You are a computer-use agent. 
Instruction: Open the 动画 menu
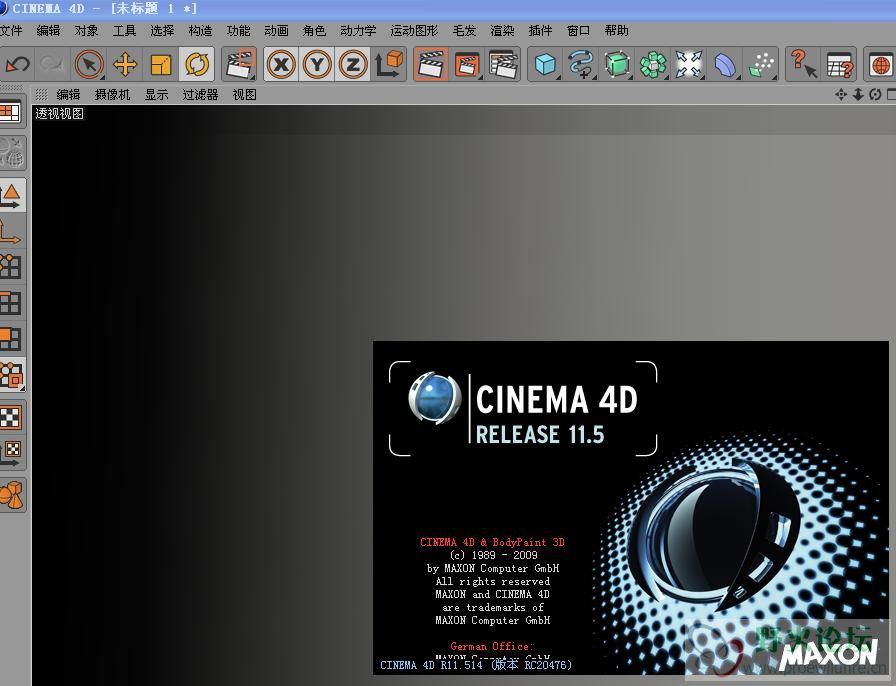276,30
